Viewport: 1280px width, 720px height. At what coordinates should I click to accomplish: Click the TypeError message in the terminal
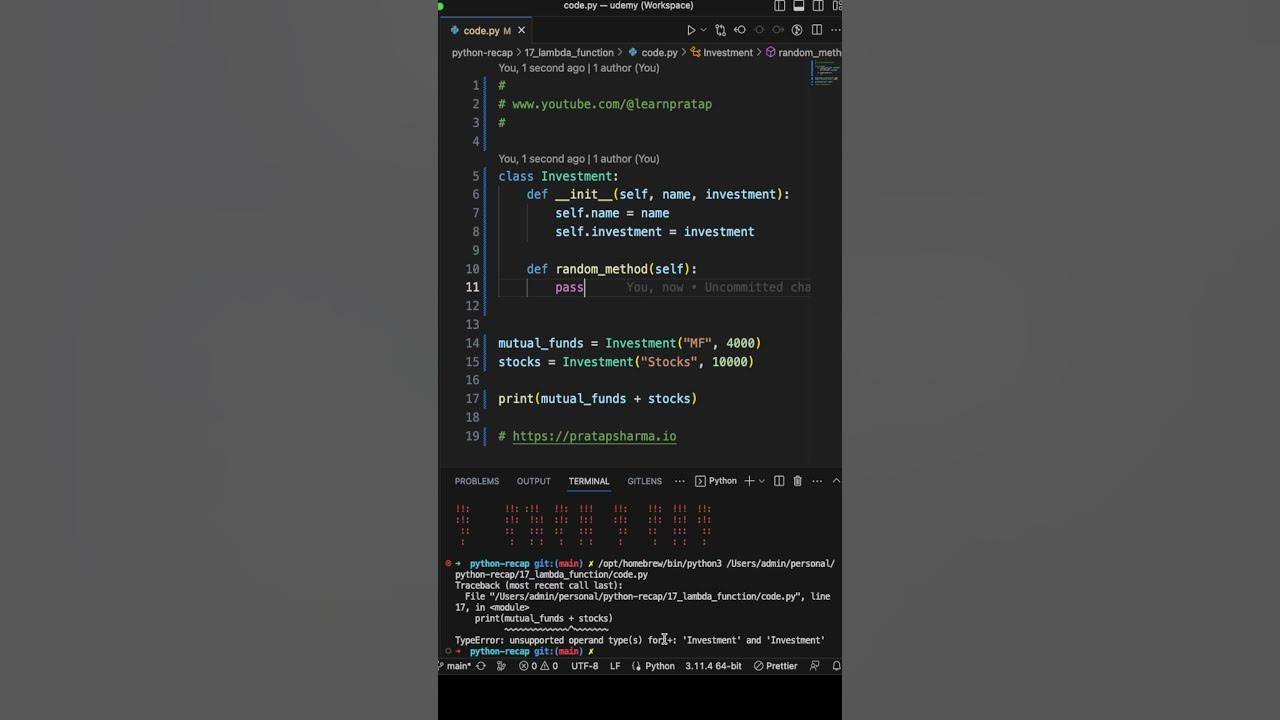[x=640, y=640]
